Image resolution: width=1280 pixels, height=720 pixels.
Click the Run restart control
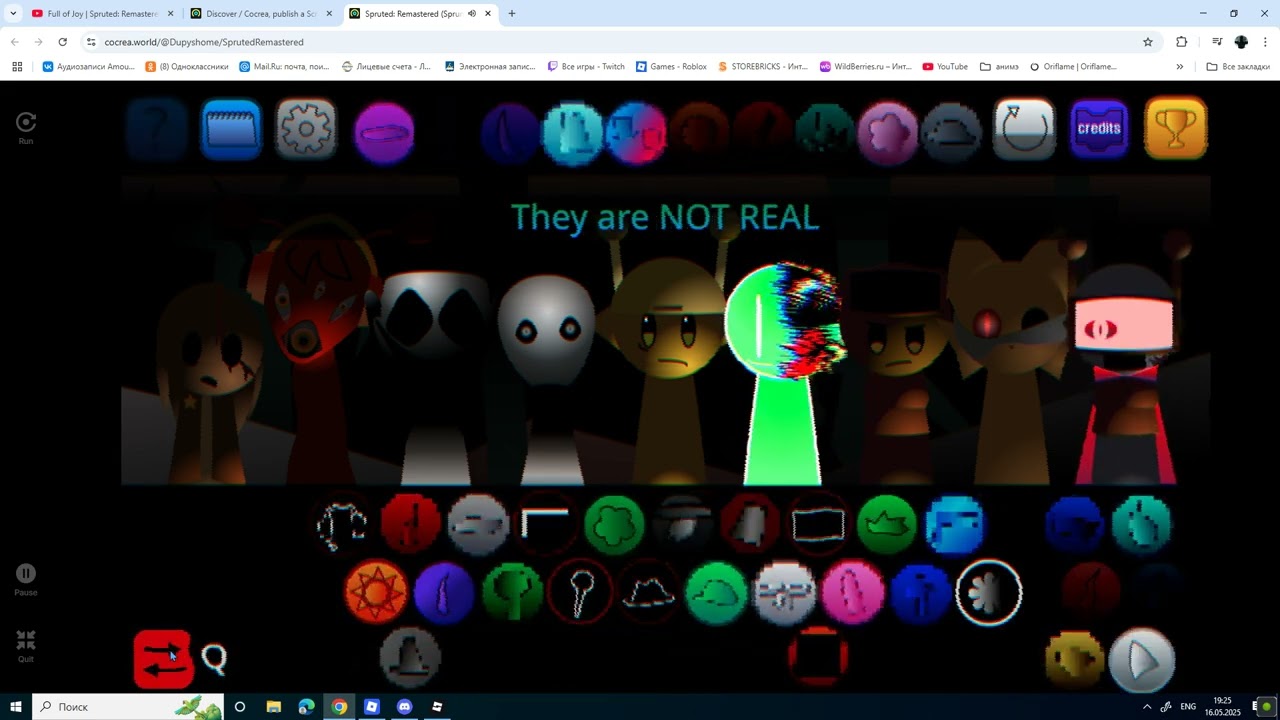pos(26,128)
